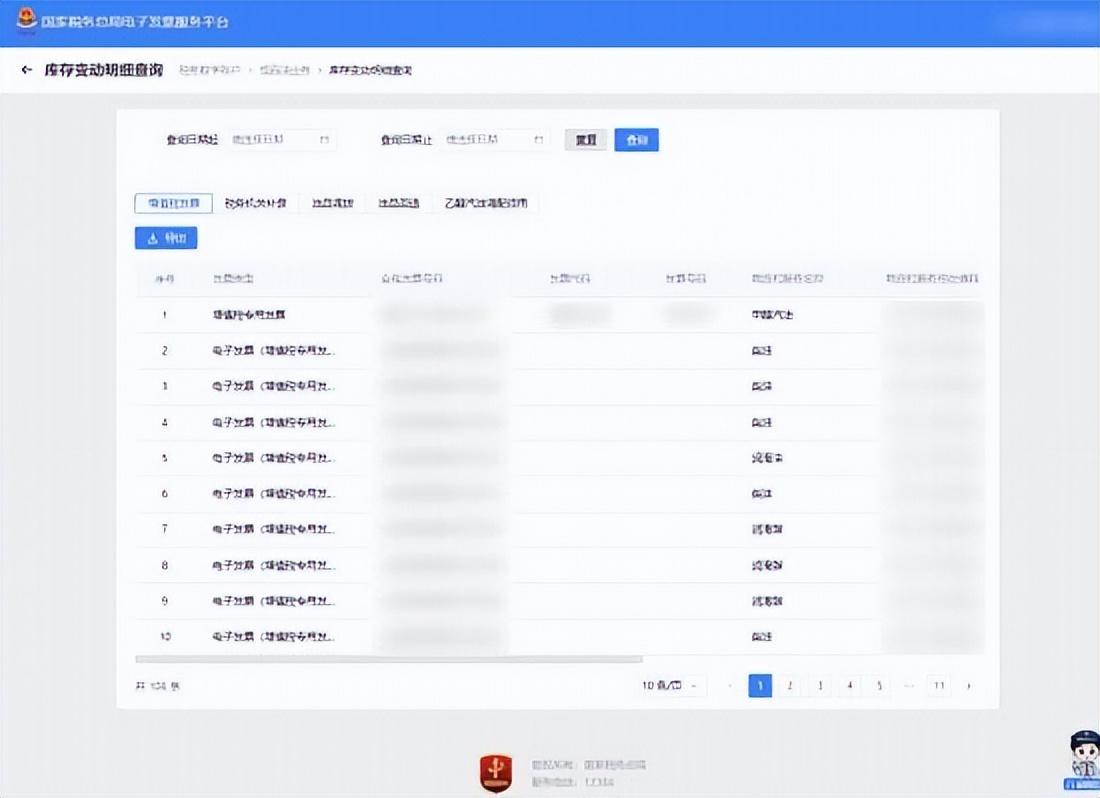
Task: Go to the next page arrow
Action: tap(969, 686)
